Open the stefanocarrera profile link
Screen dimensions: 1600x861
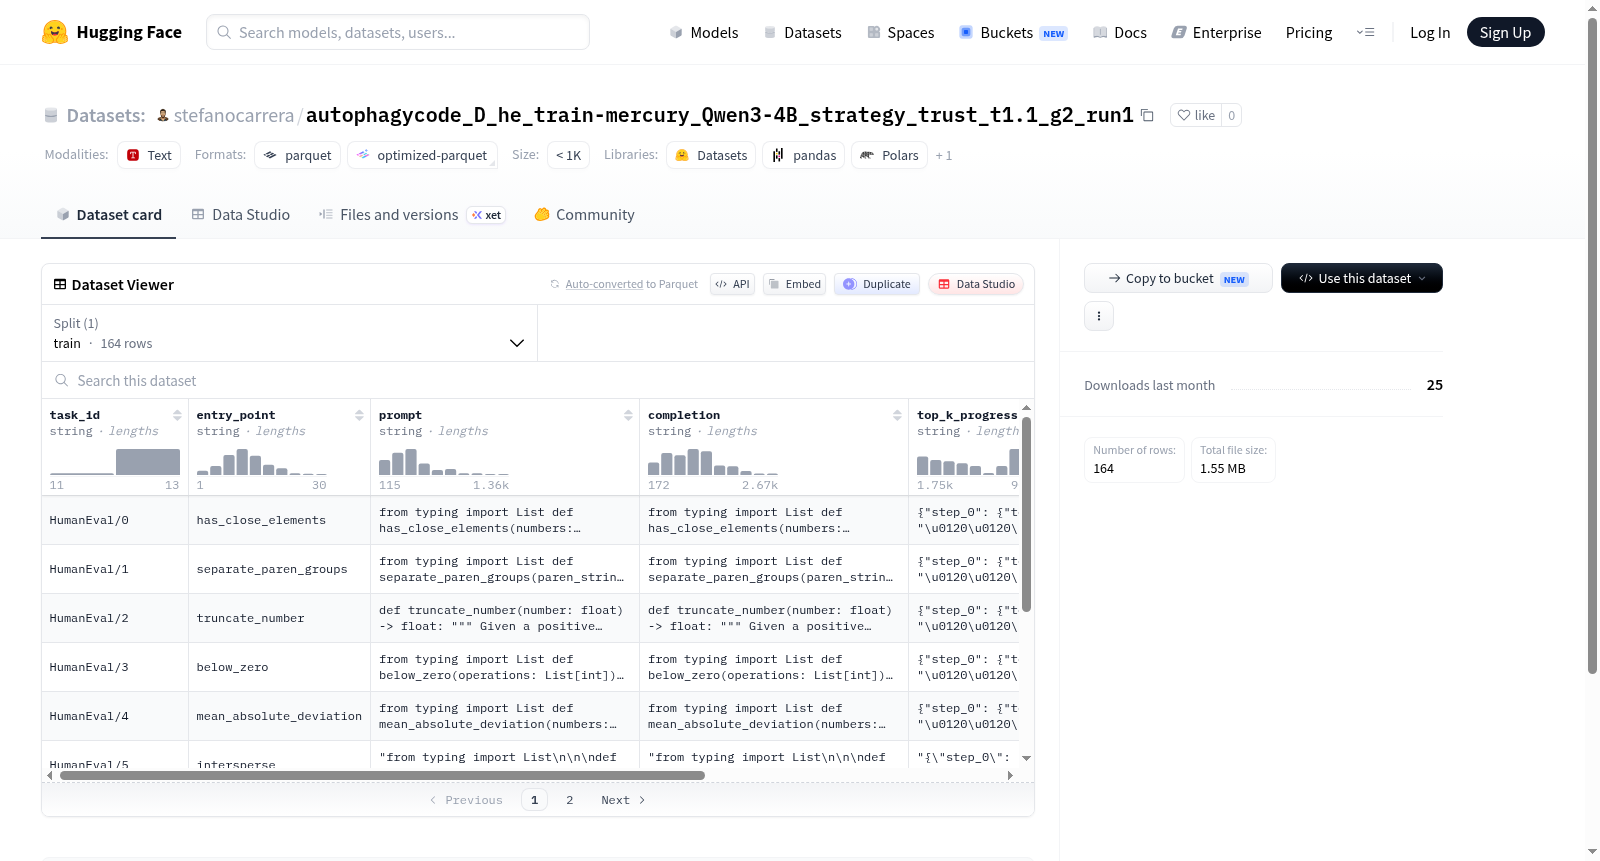coord(233,115)
